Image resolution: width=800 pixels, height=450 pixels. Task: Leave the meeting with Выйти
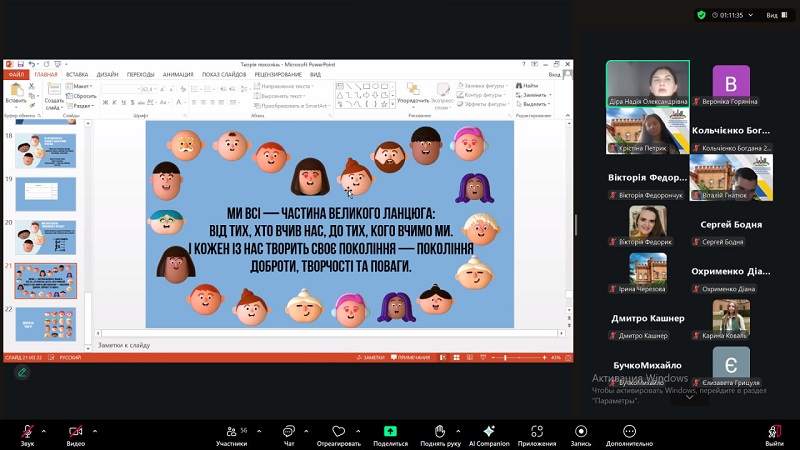[x=774, y=431]
